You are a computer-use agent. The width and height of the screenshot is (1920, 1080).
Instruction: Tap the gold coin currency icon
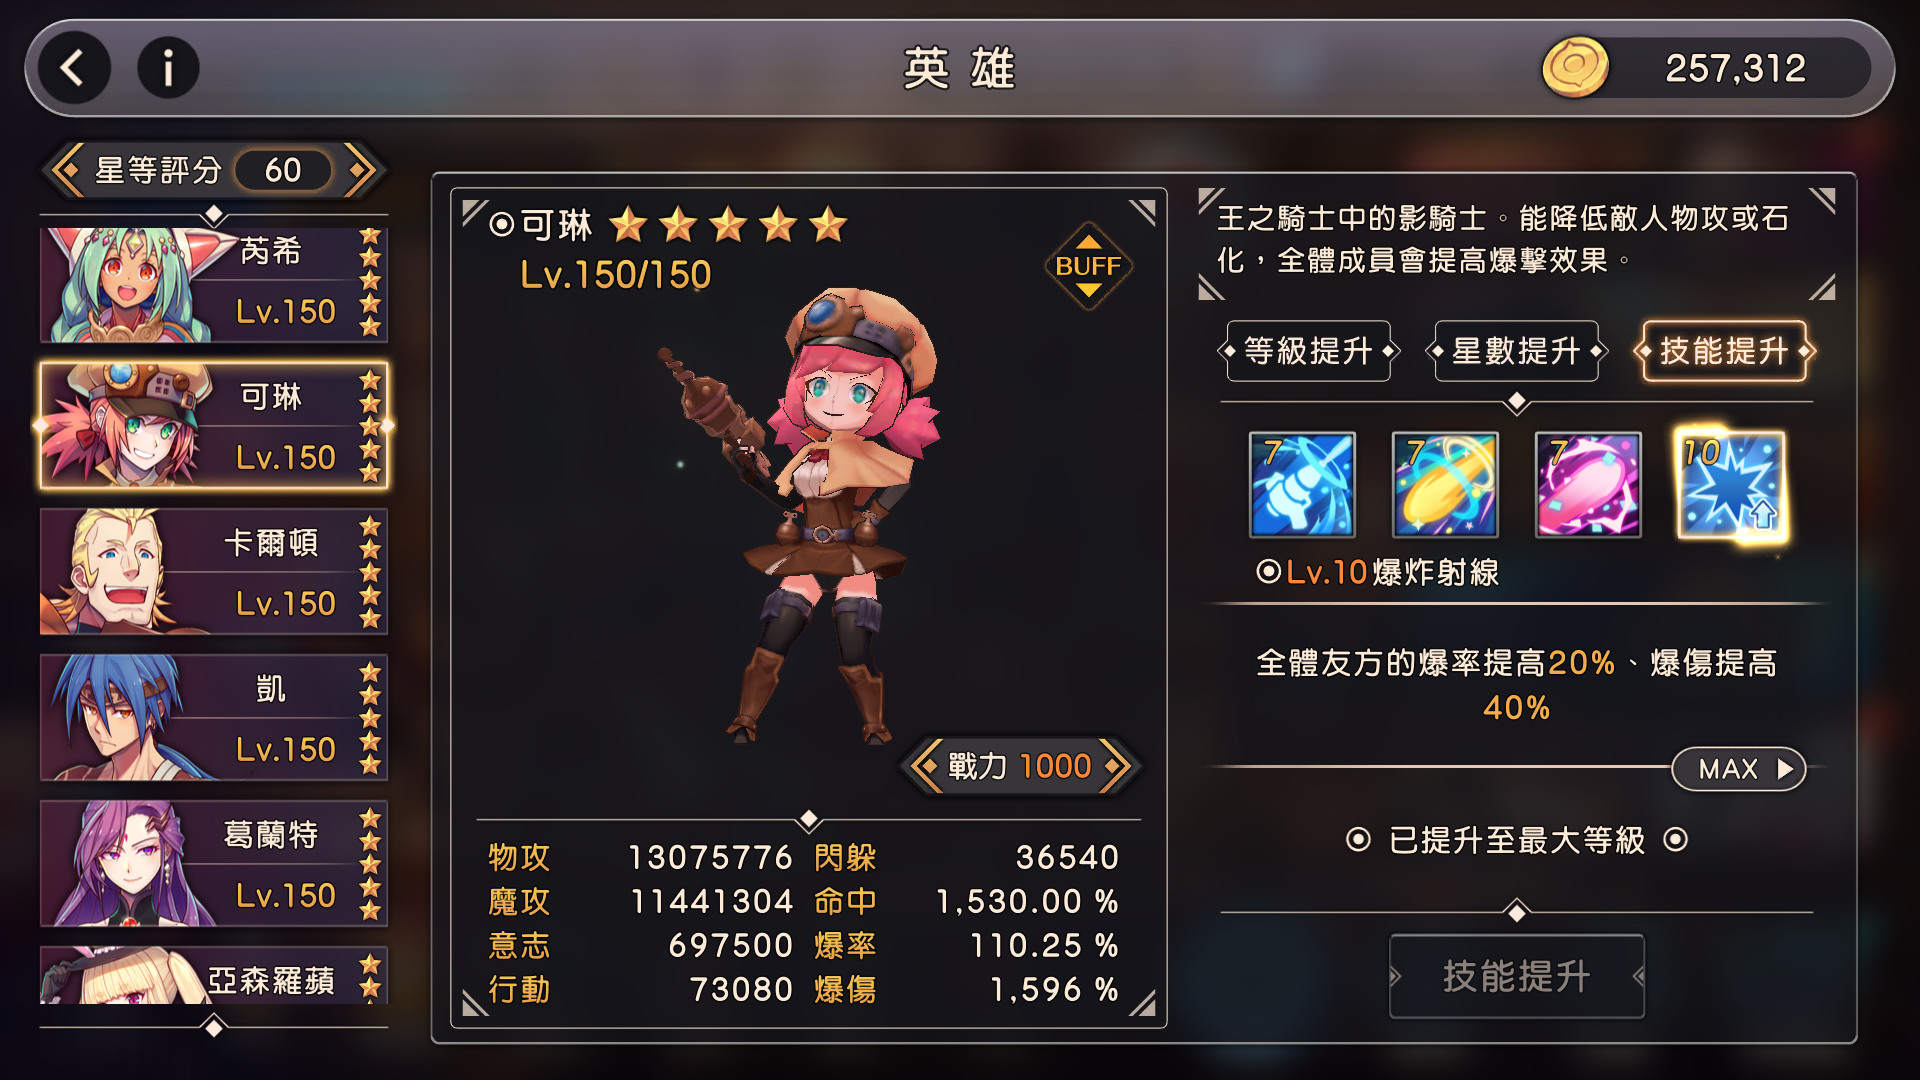pos(1575,68)
